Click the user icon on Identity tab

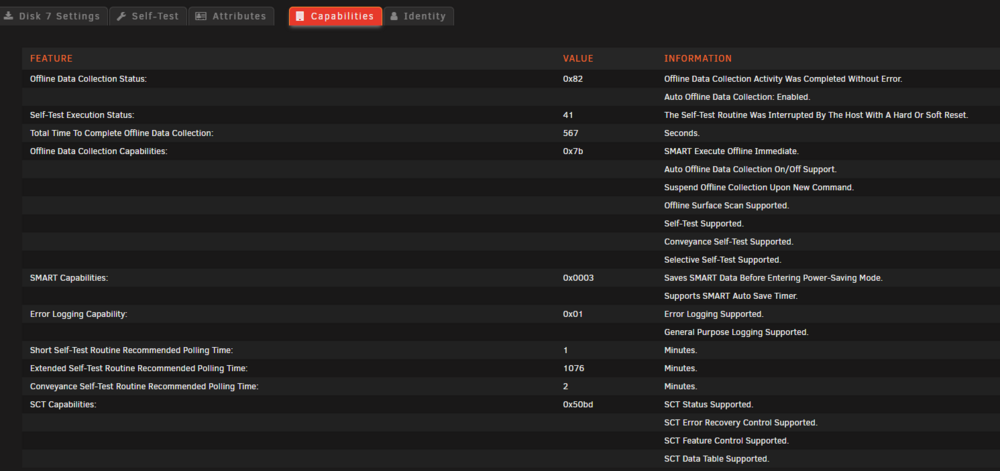pos(394,17)
